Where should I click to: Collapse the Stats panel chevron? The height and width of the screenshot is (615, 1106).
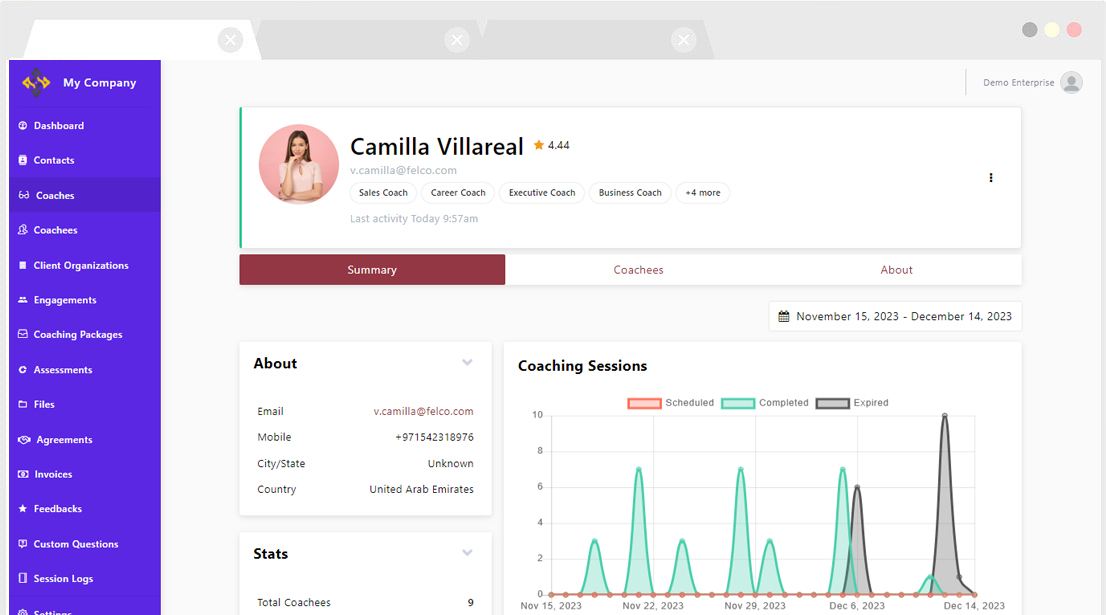[467, 553]
